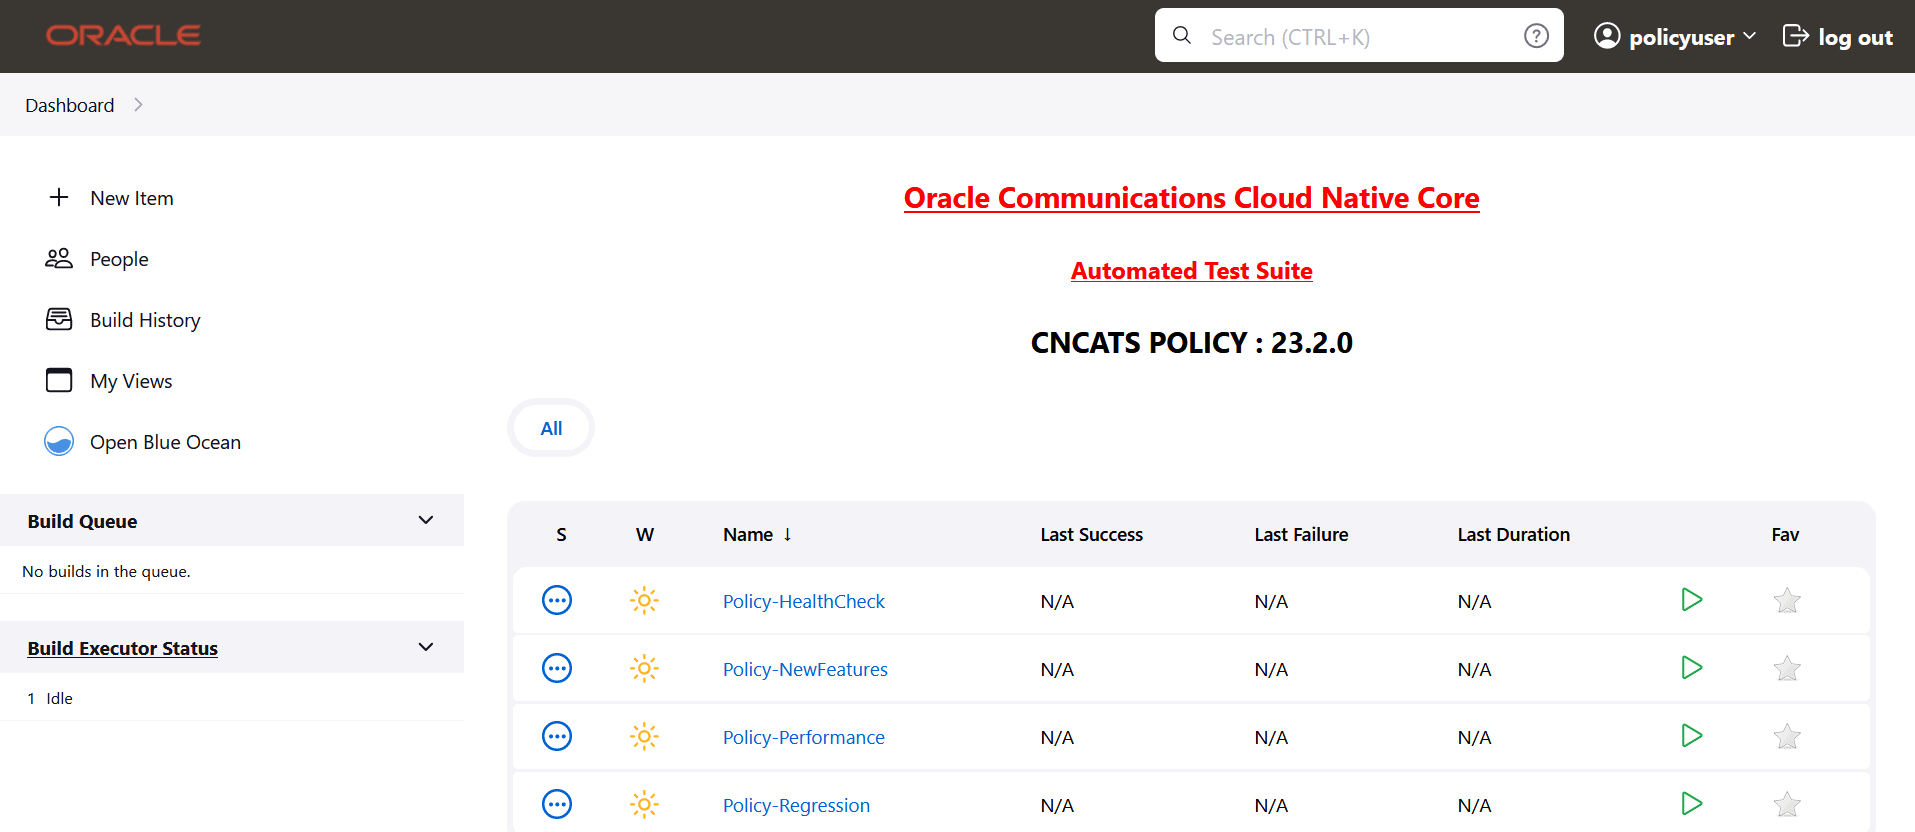This screenshot has height=832, width=1915.
Task: Open search help question-mark icon
Action: (1536, 36)
